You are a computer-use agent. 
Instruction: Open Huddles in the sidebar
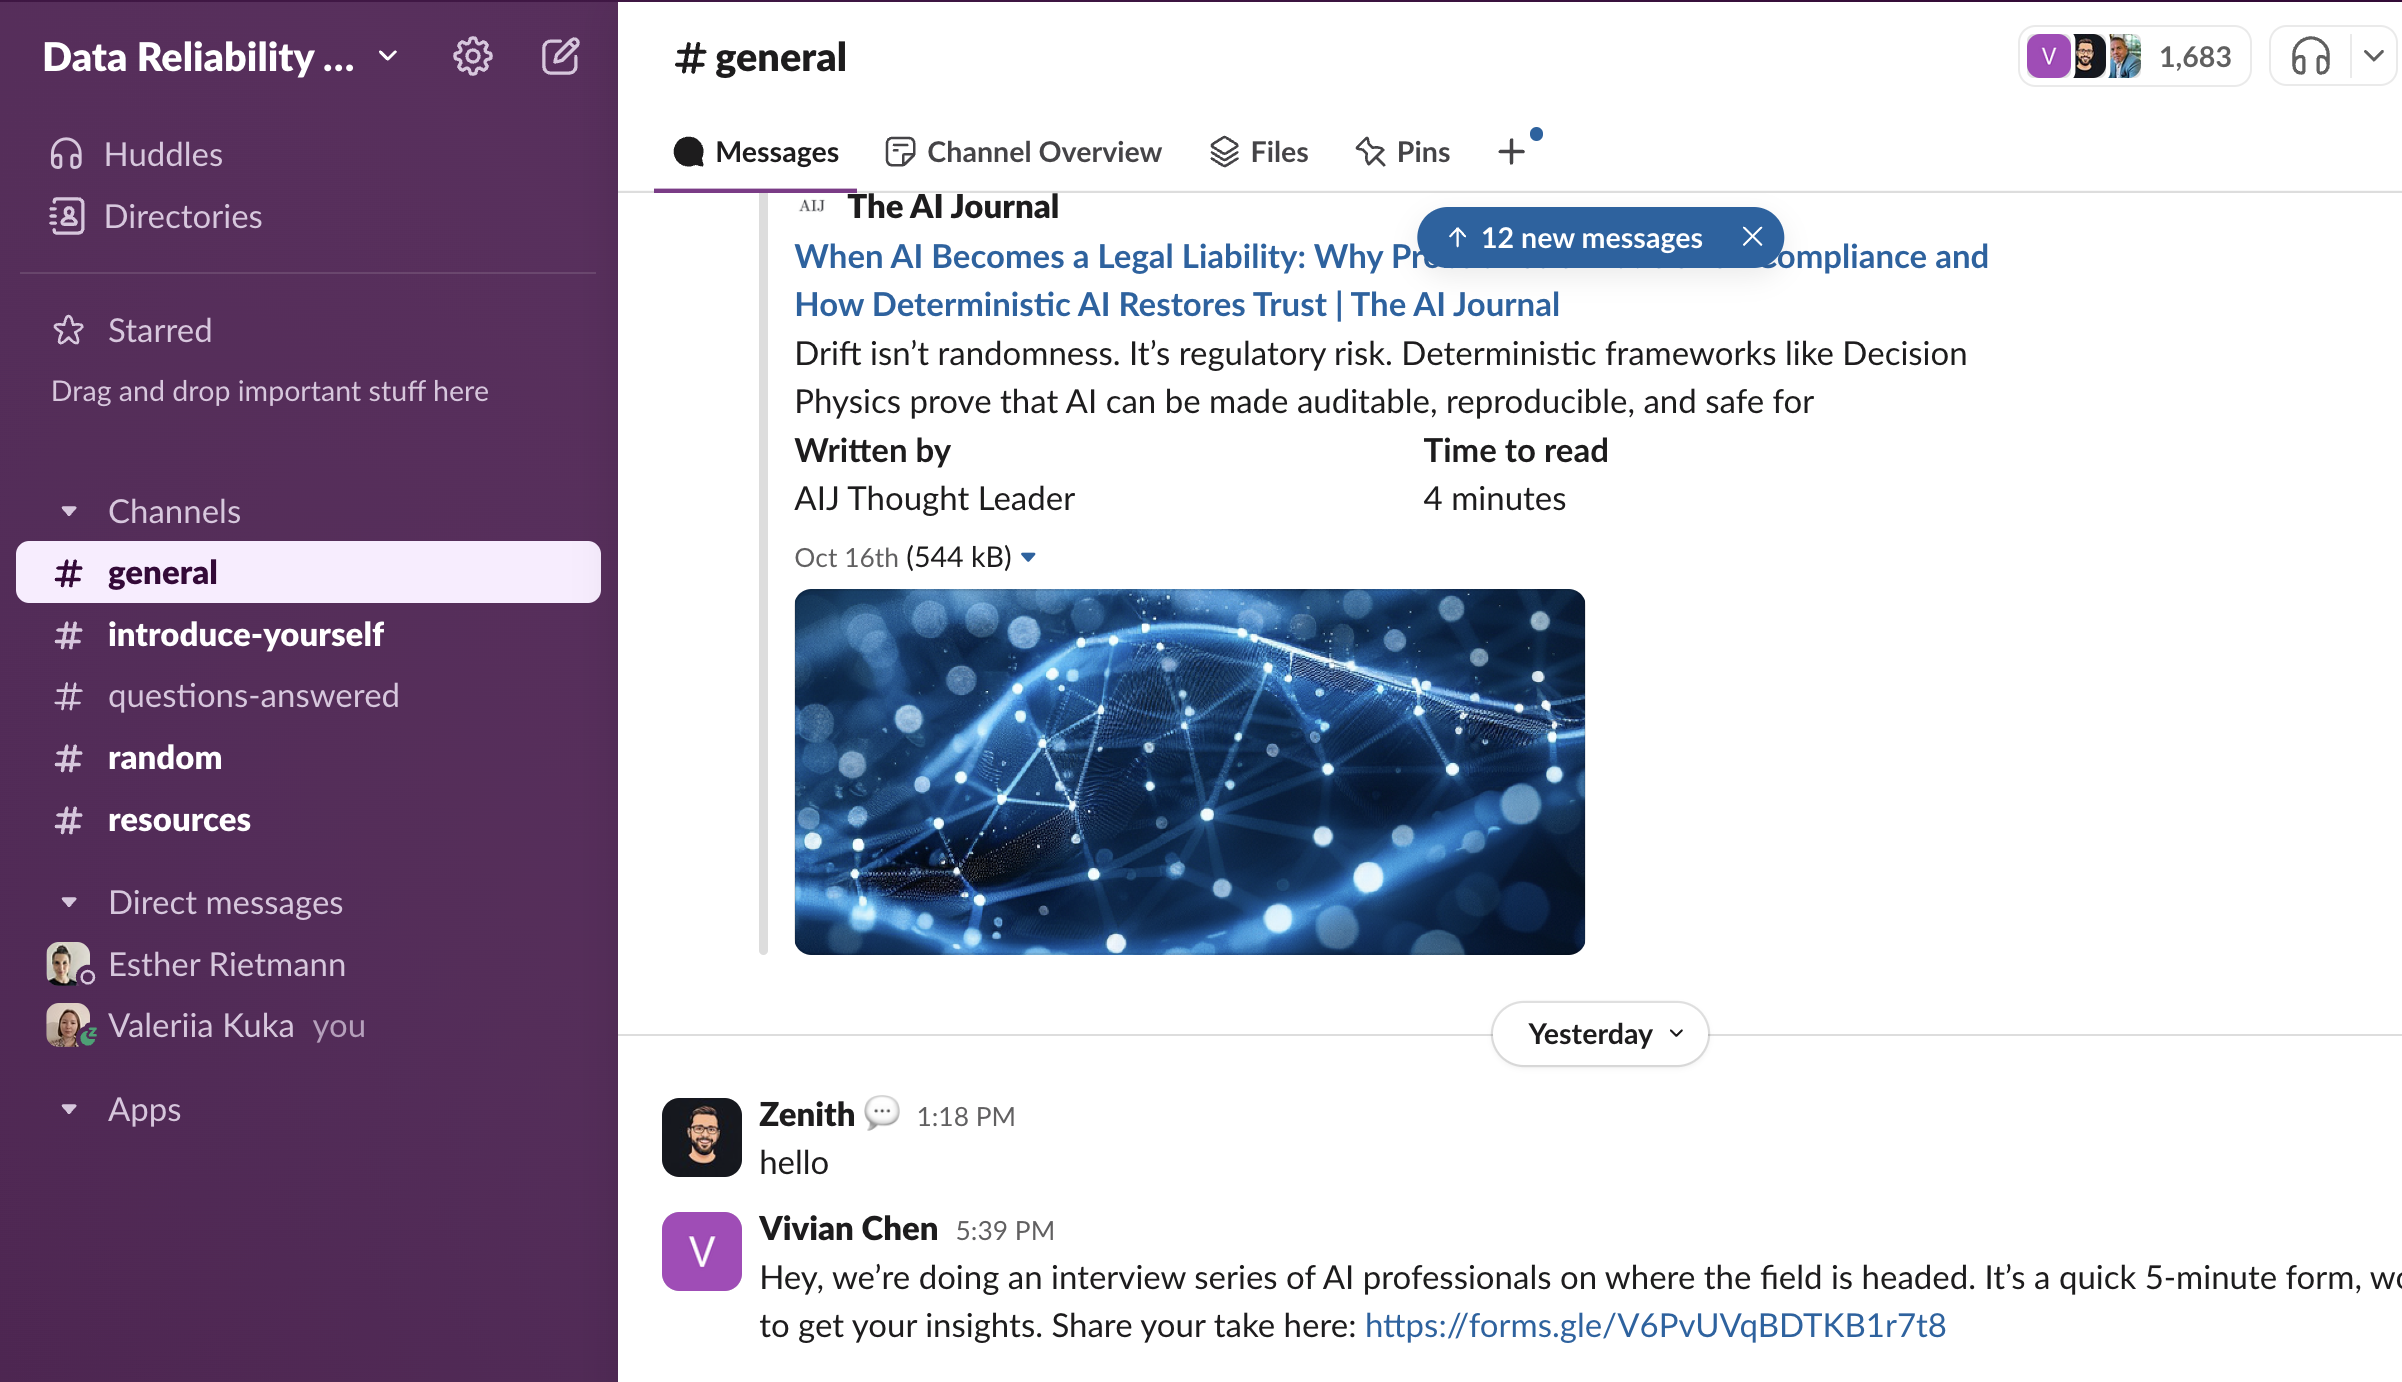(162, 154)
